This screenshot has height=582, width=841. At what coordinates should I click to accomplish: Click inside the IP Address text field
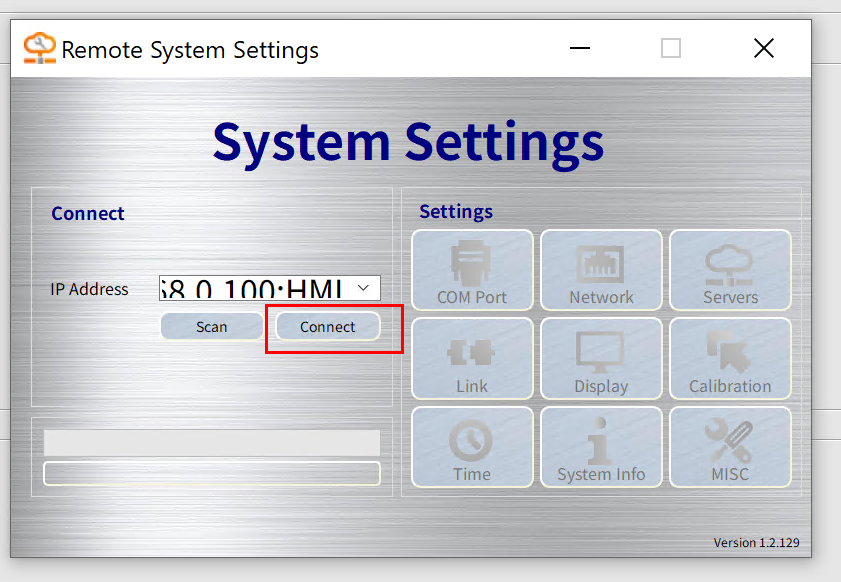pos(255,289)
